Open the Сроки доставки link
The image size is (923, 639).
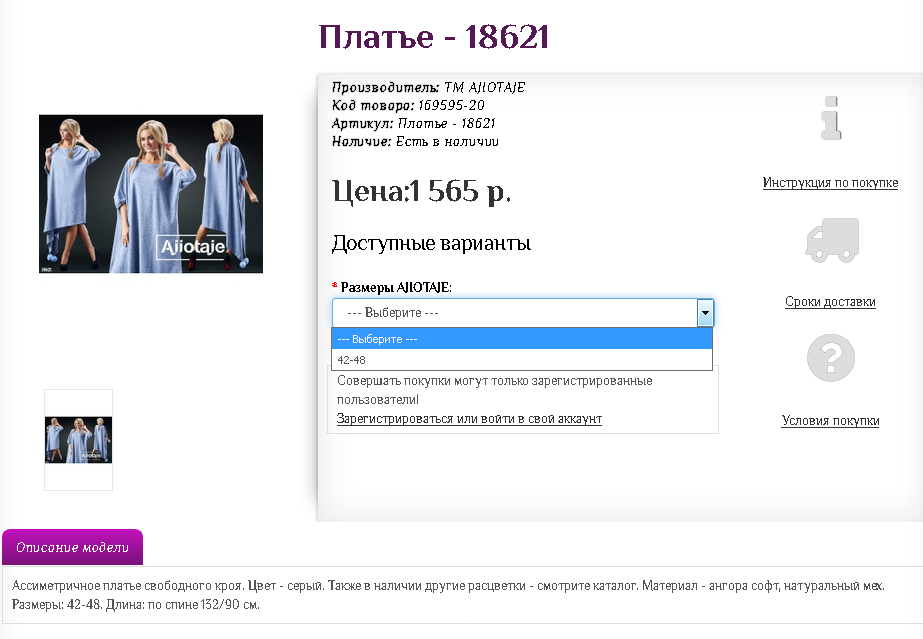(x=830, y=302)
